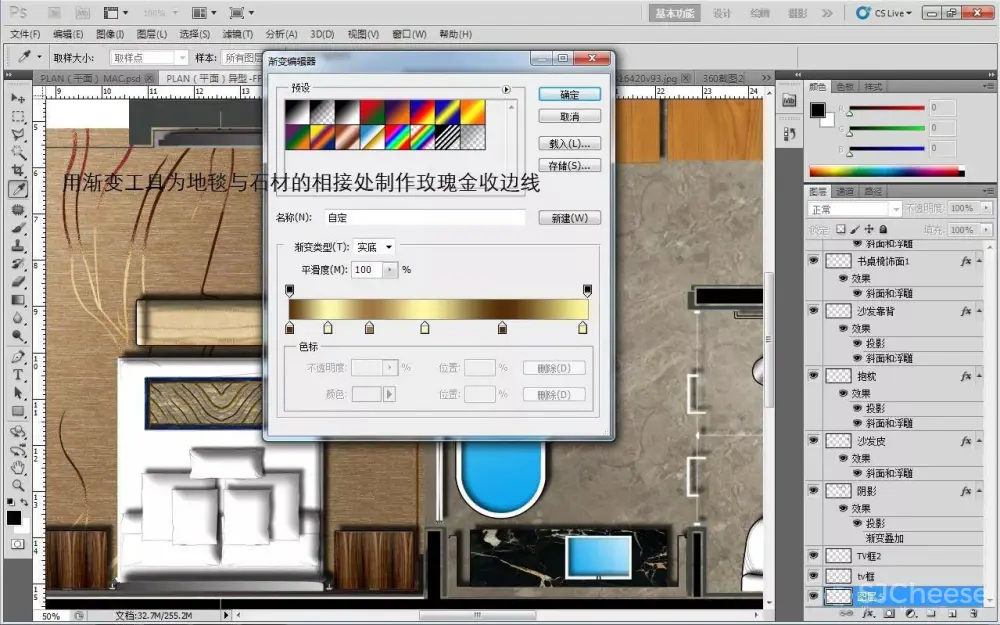Open the 图像(I) menu
Screen dimensions: 1000x625
point(110,34)
